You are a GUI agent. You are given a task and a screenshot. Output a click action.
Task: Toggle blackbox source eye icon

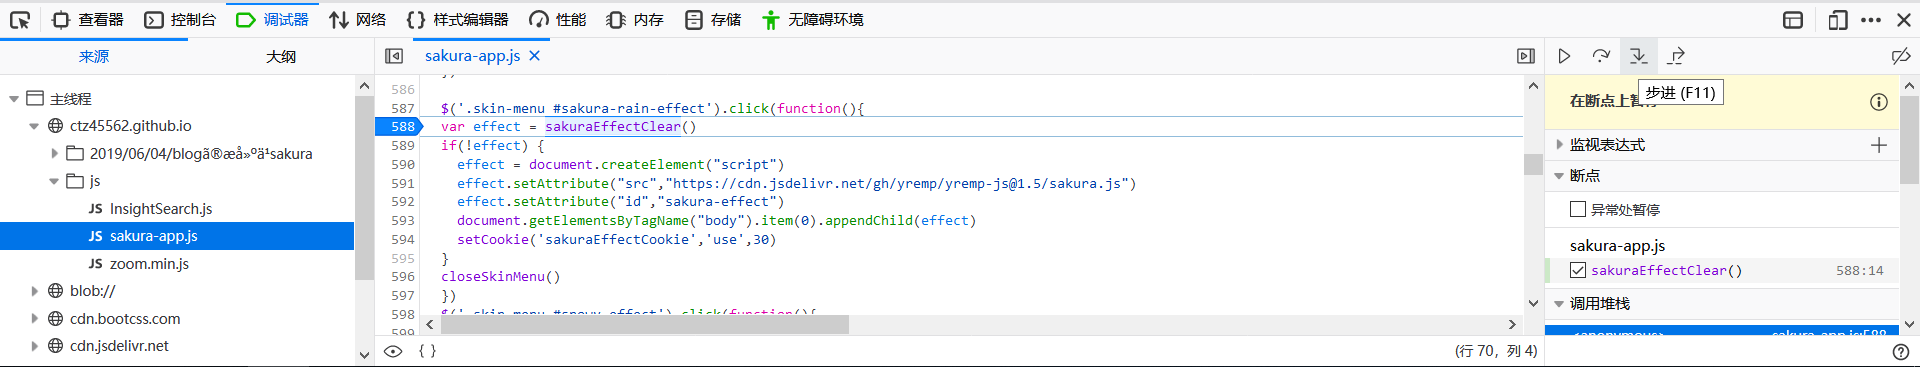point(393,351)
